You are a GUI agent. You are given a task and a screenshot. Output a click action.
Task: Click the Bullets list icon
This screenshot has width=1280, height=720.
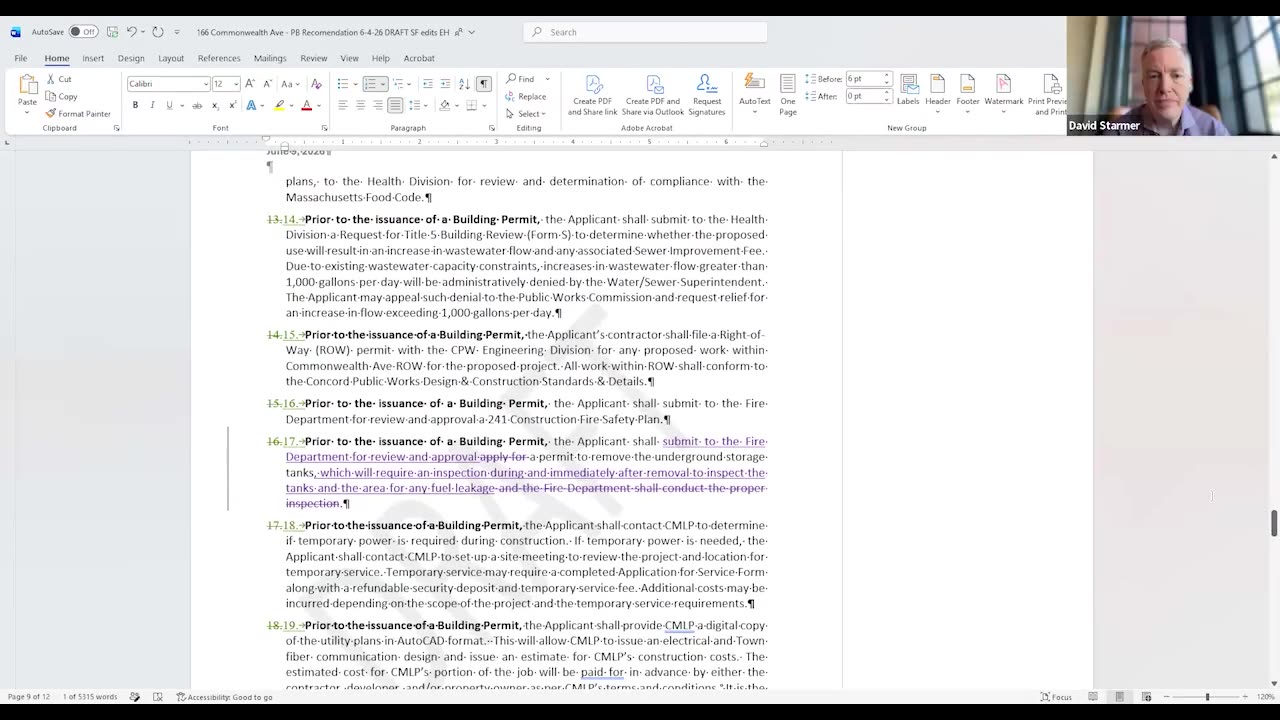(x=342, y=84)
